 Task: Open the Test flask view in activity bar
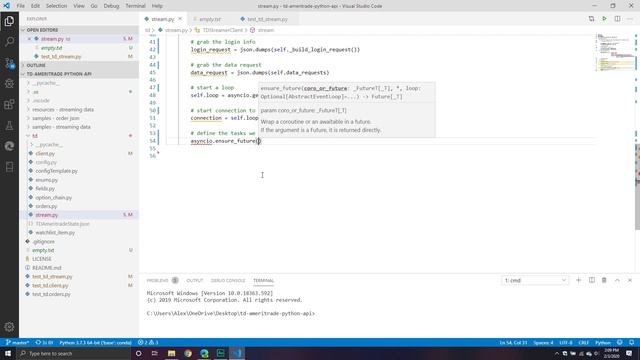point(9,125)
